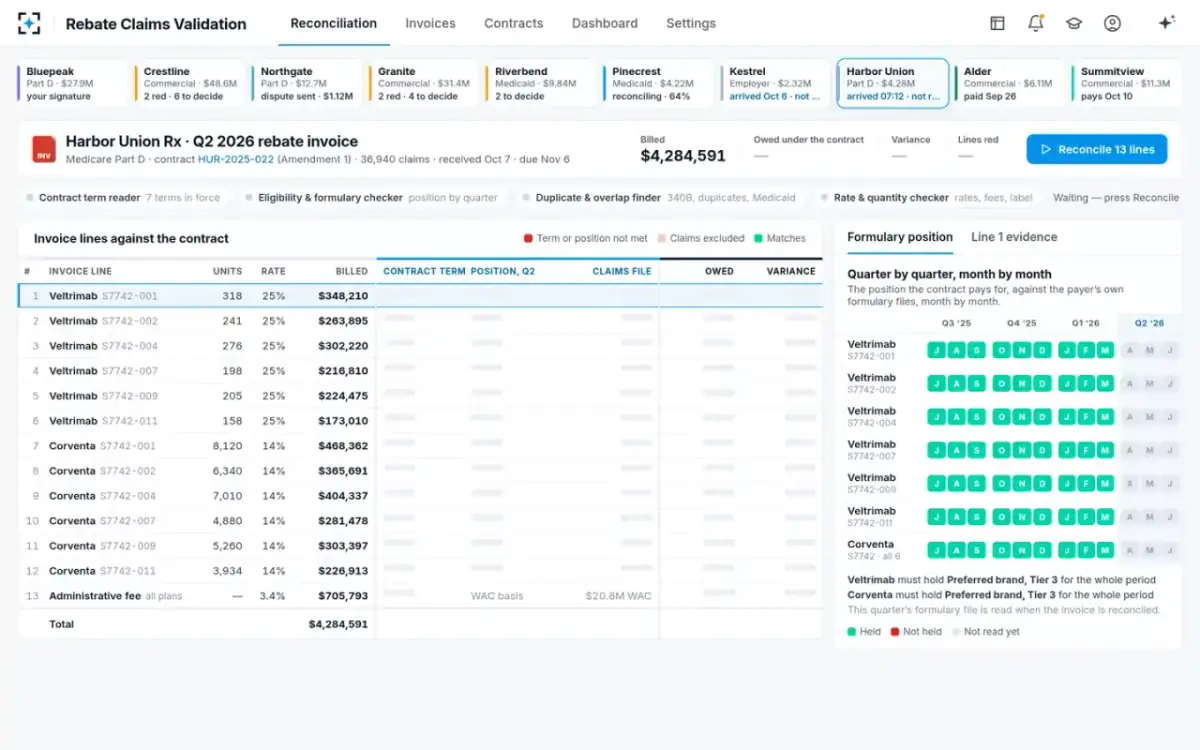Click the billed amount $468,362
Screen dimensions: 1200x750
[343, 446]
